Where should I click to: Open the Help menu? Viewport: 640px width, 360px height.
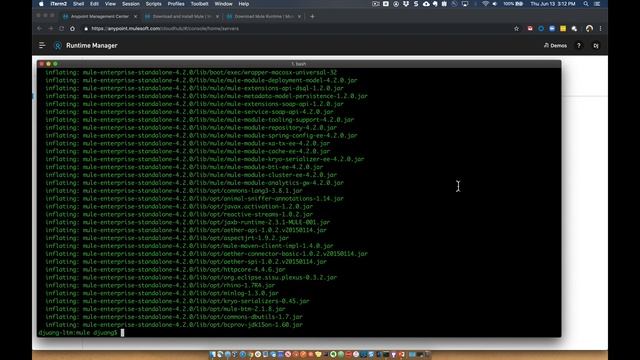click(244, 4)
